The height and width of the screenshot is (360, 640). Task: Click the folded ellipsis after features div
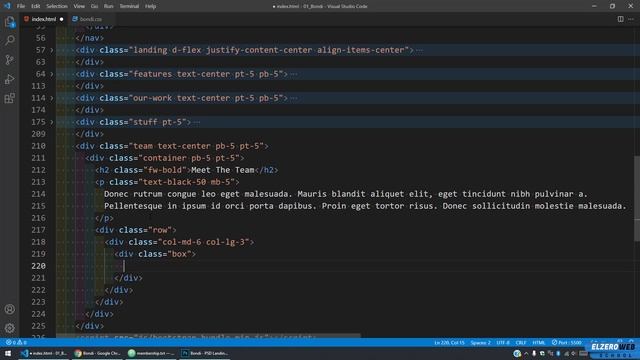point(294,74)
